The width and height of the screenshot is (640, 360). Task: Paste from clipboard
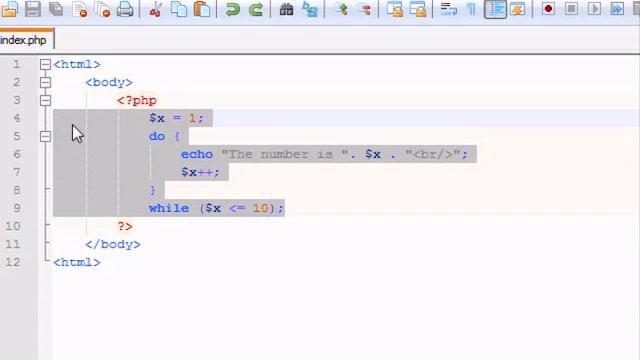(x=202, y=9)
